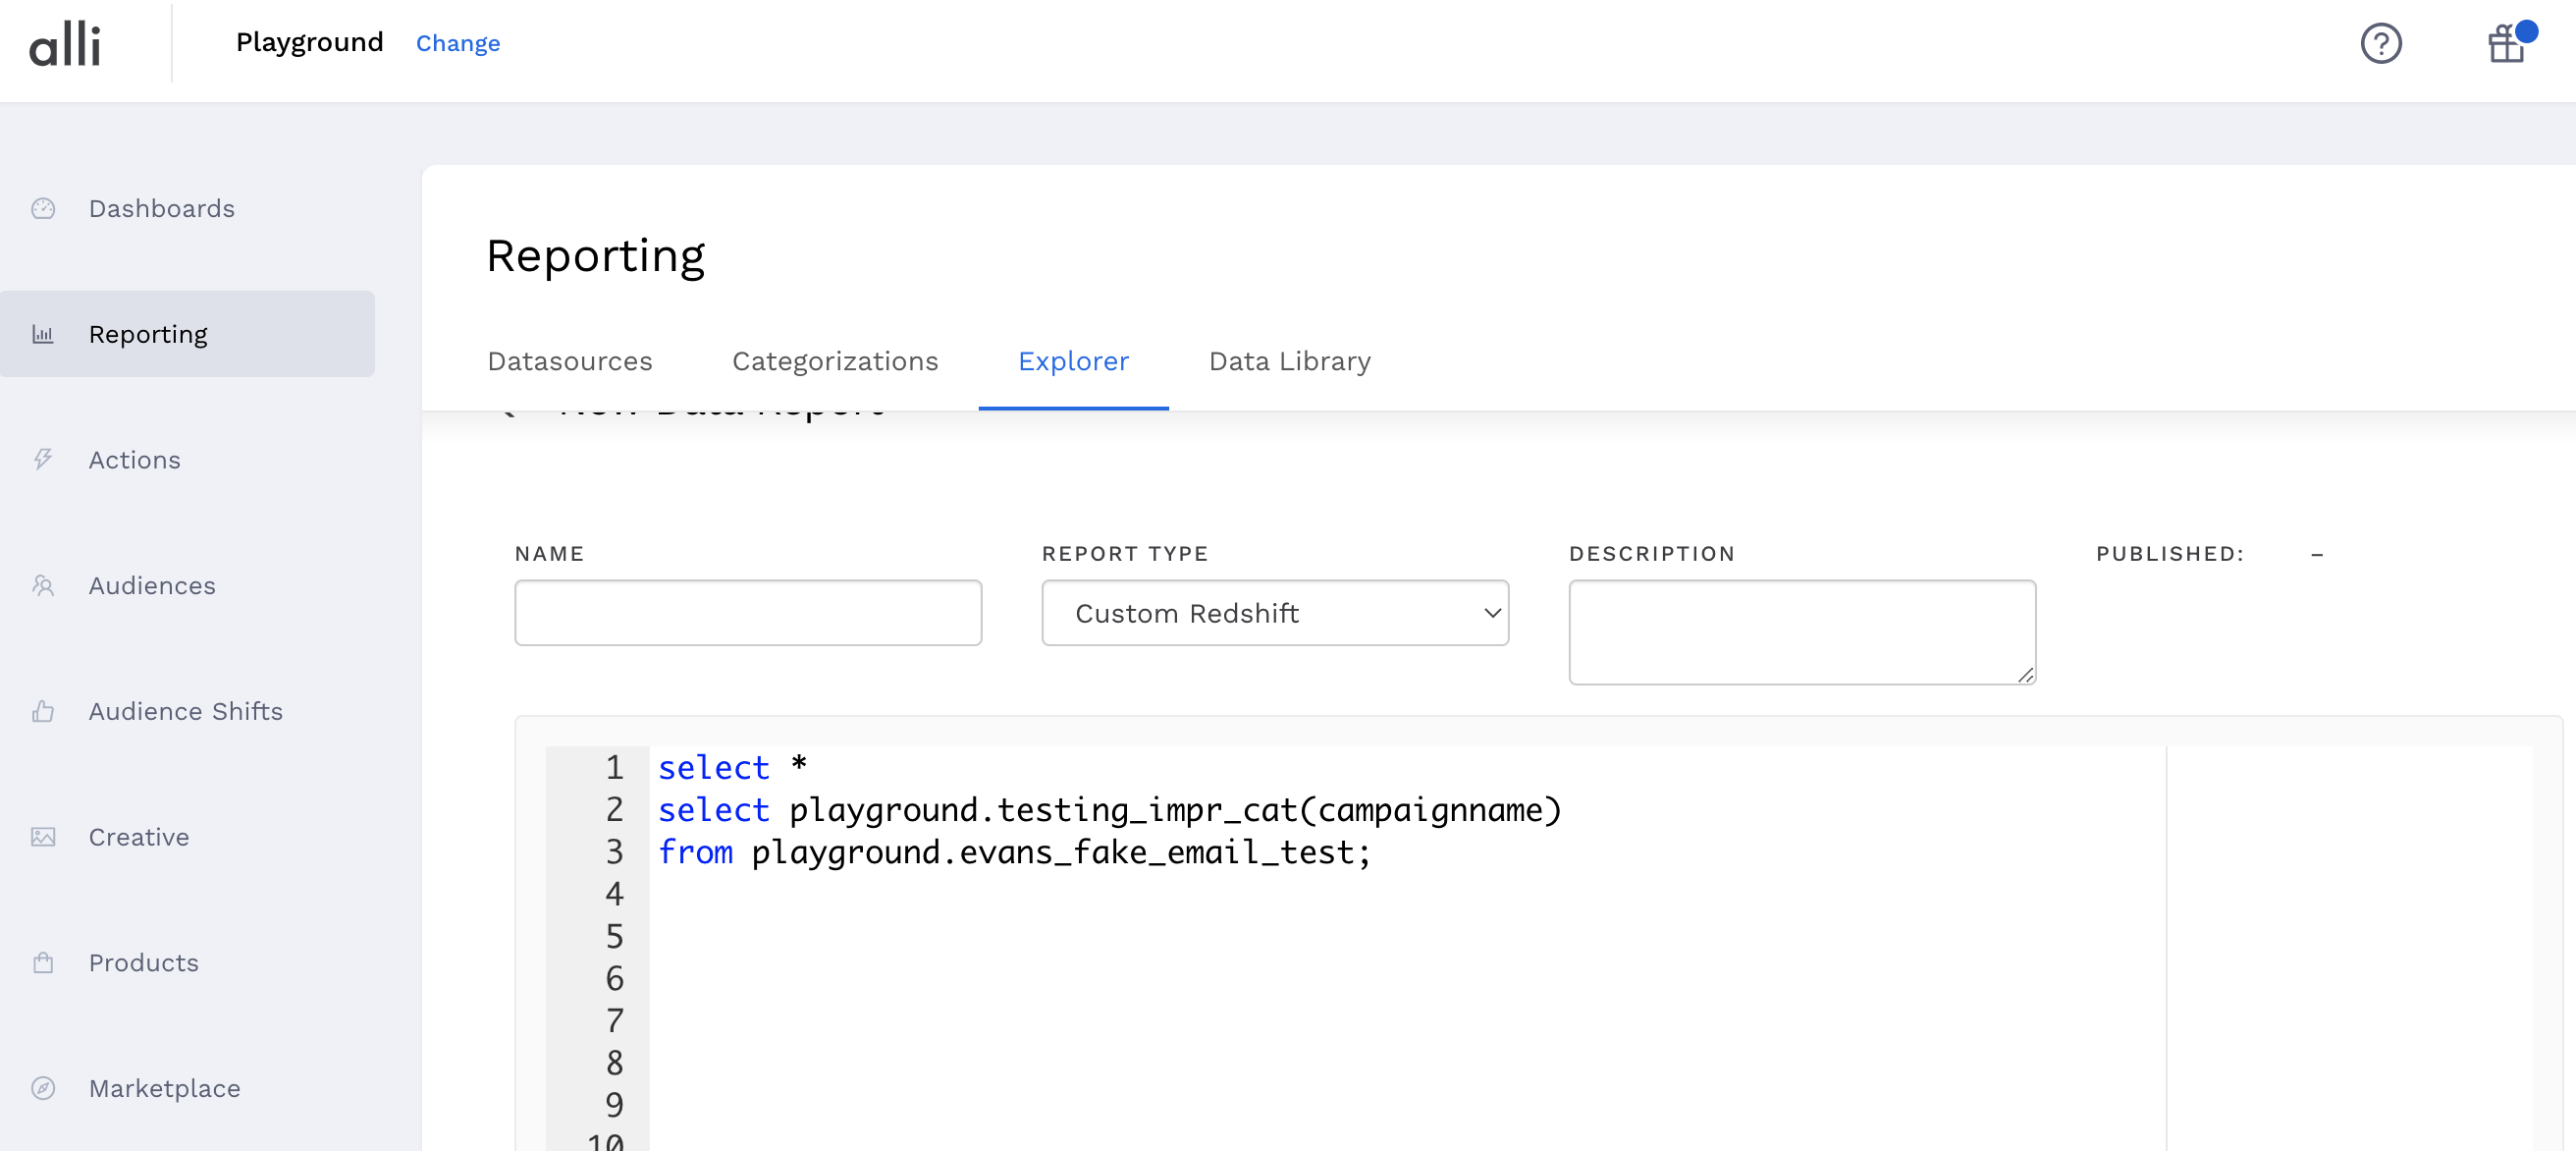The width and height of the screenshot is (2576, 1151).
Task: Click the Creative image icon
Action: pos(43,837)
